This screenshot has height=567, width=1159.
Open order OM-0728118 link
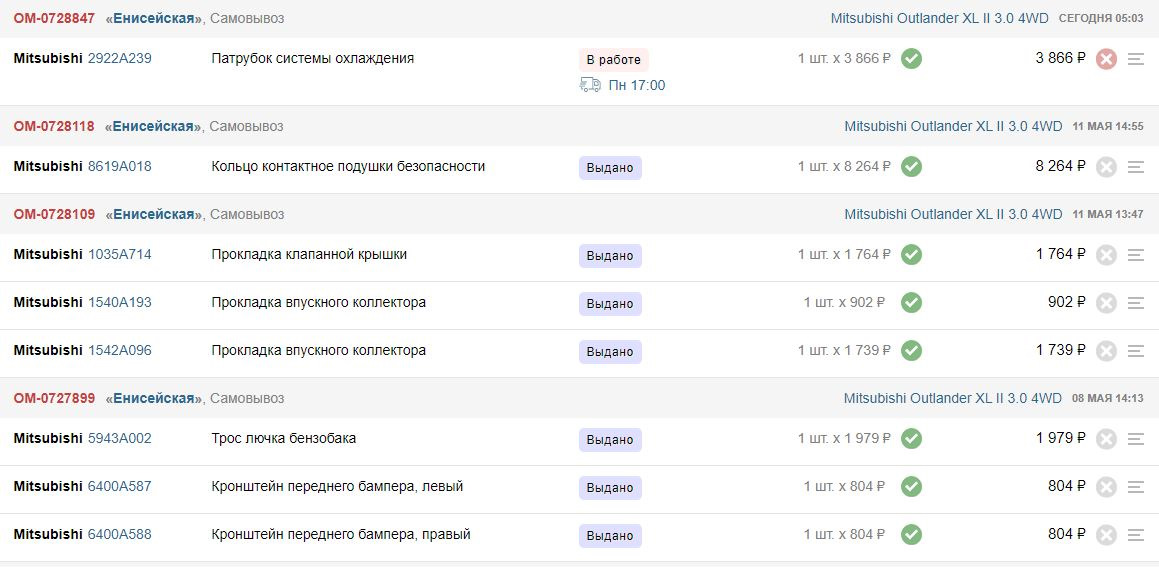[x=54, y=126]
